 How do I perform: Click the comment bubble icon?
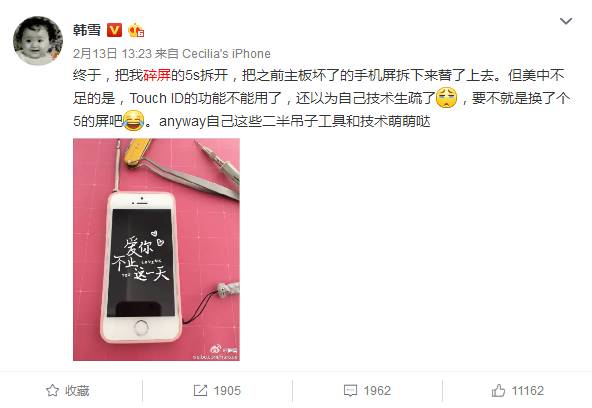[x=350, y=391]
